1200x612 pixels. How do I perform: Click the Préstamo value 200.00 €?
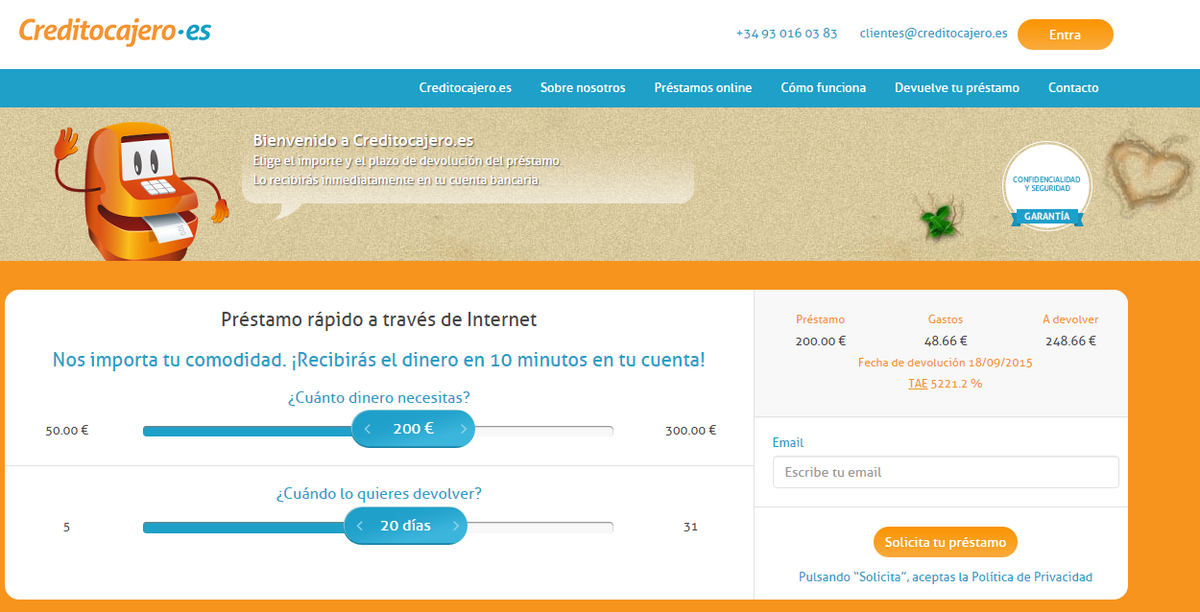[820, 341]
